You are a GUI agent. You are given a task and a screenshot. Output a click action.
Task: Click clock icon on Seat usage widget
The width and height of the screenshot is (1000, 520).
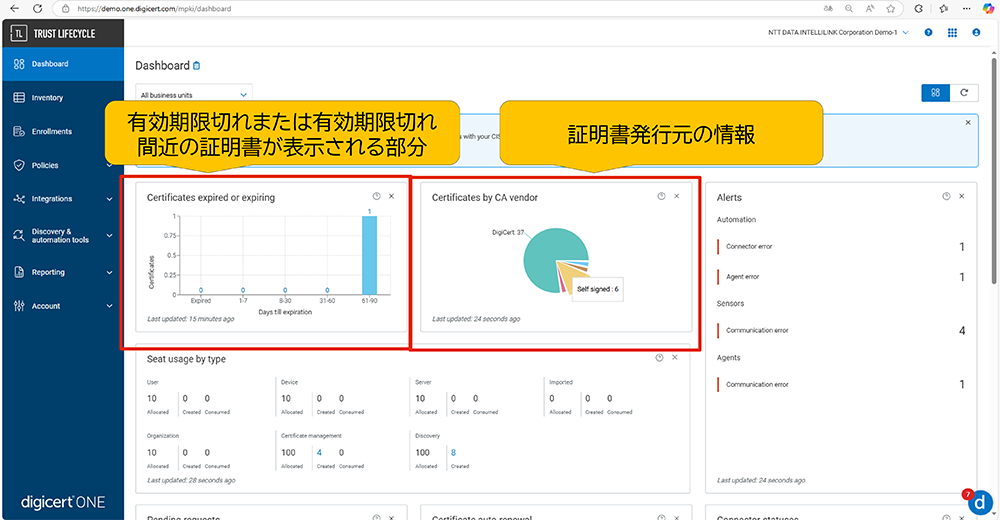point(659,358)
